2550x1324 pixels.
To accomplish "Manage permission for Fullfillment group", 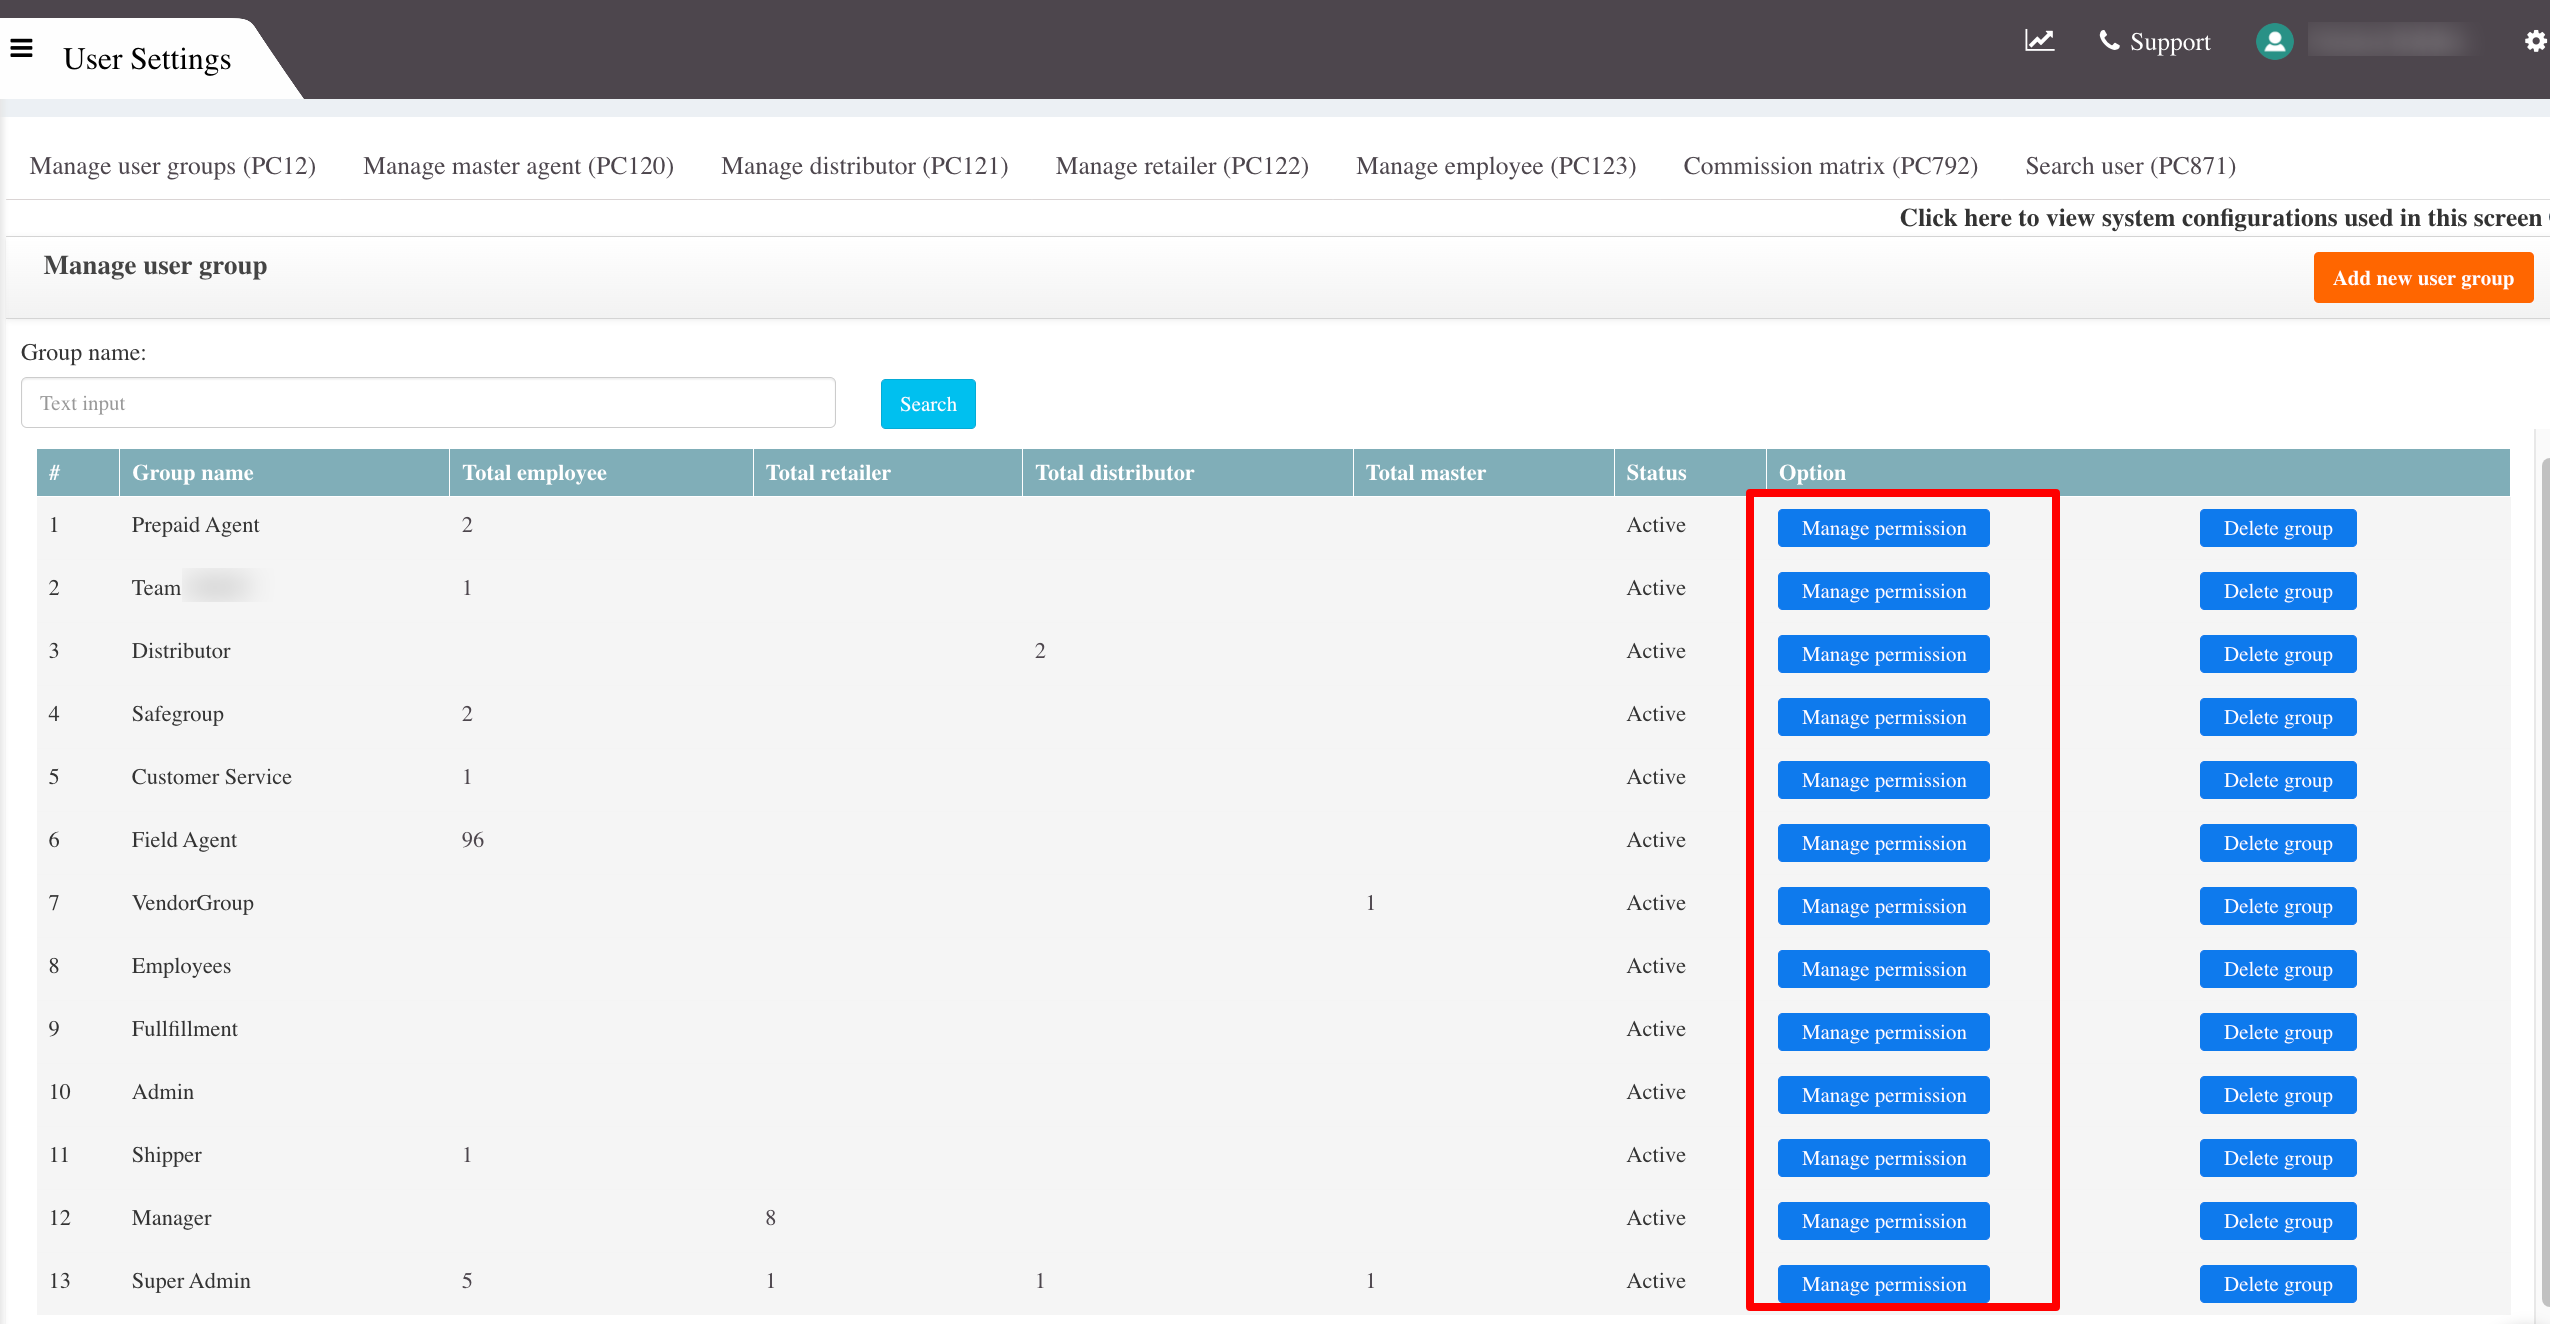I will pyautogui.click(x=1884, y=1032).
